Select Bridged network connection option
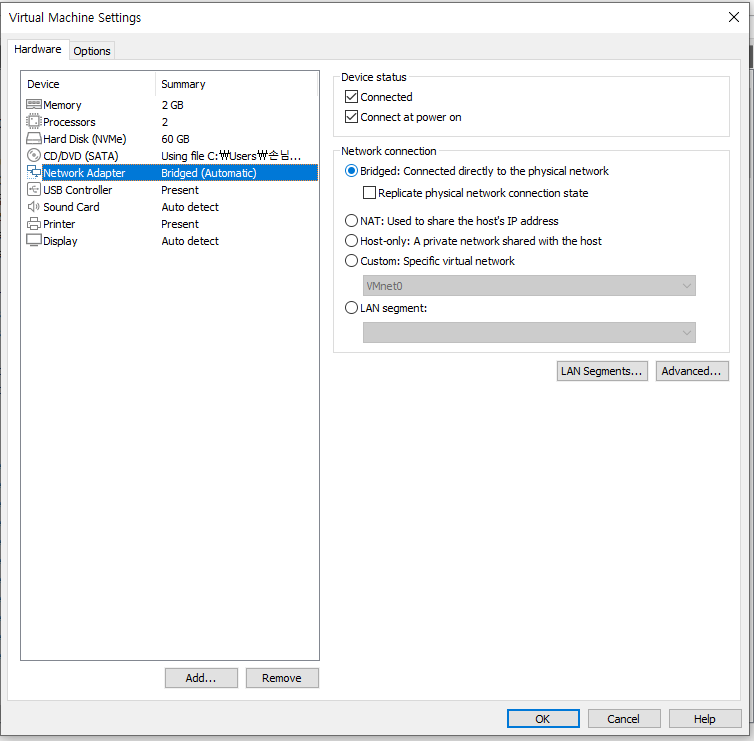Viewport: 754px width, 741px height. click(x=352, y=171)
